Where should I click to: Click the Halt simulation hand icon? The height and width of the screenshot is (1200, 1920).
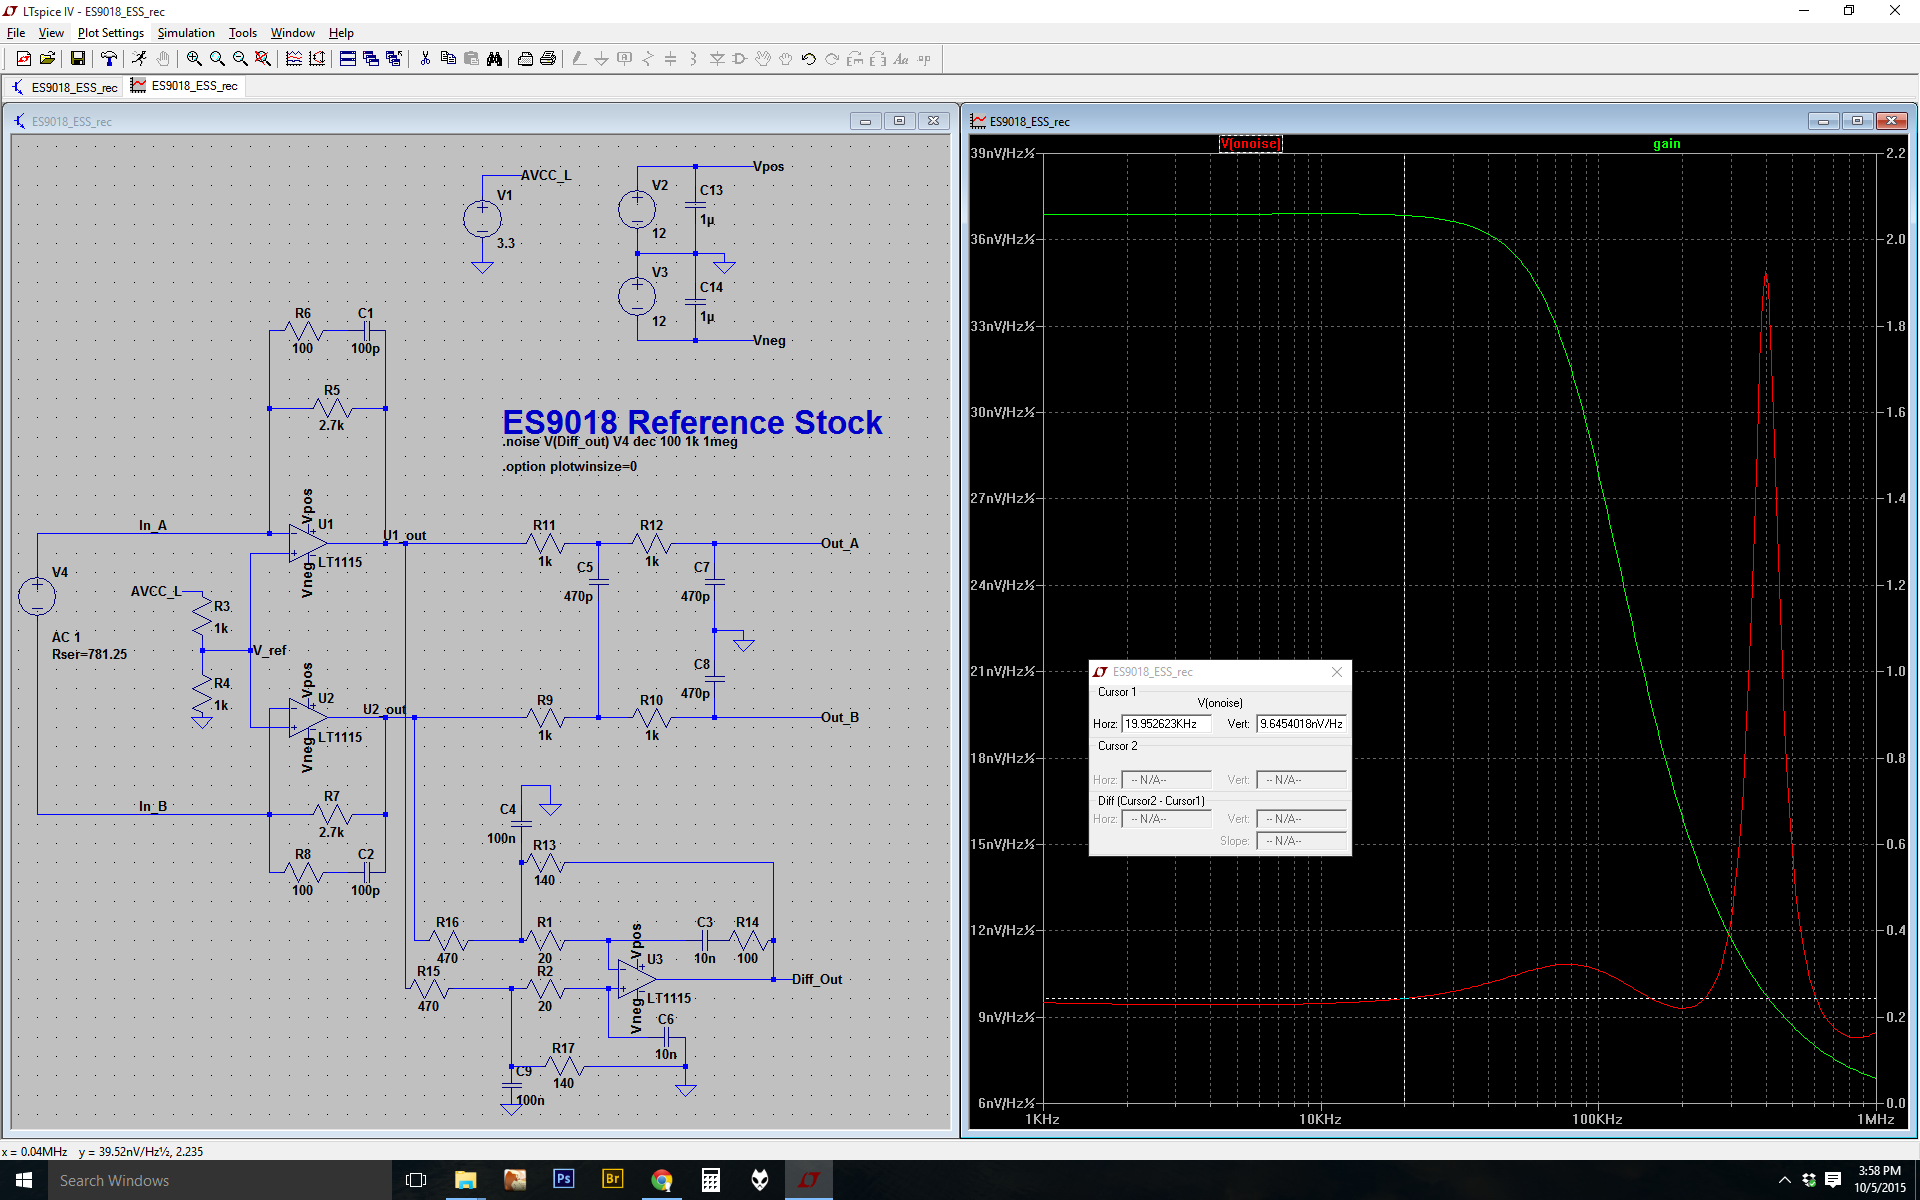click(x=163, y=59)
